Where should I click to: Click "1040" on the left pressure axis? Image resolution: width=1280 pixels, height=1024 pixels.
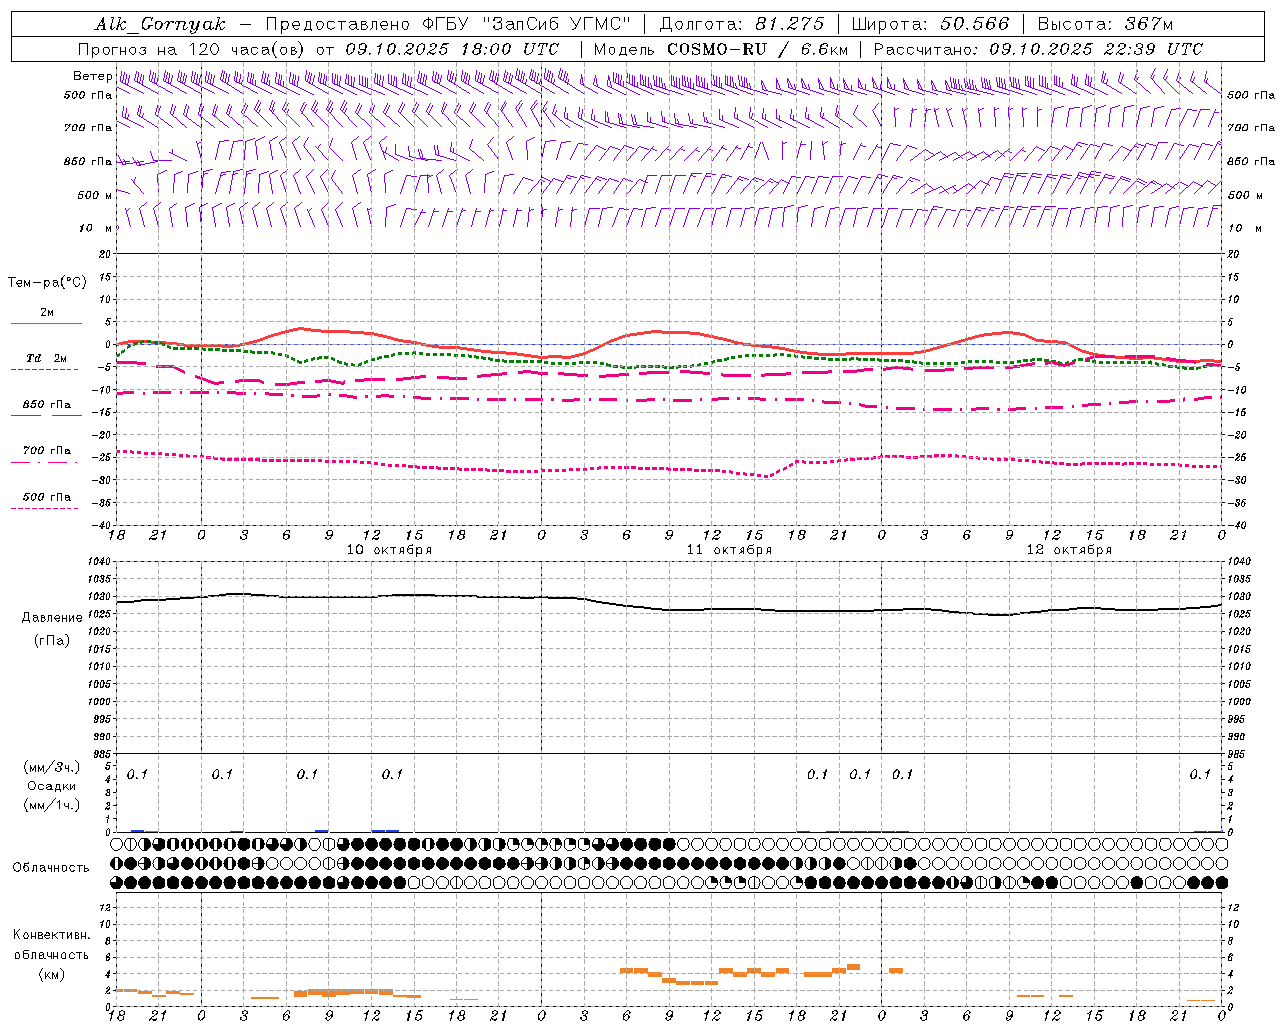coord(99,562)
